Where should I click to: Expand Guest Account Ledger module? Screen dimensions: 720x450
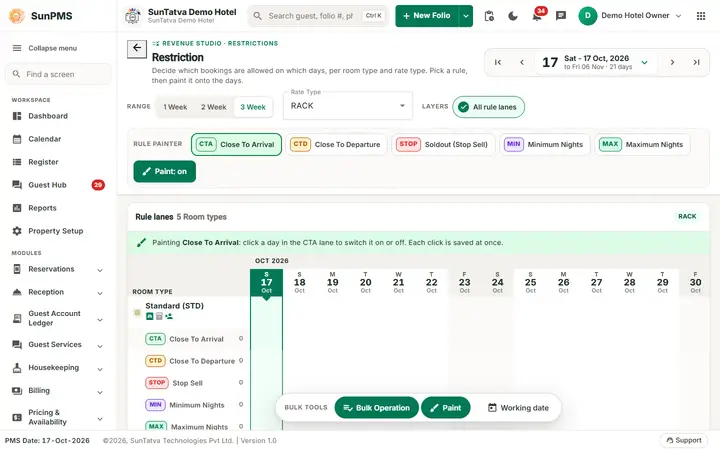[x=57, y=319]
